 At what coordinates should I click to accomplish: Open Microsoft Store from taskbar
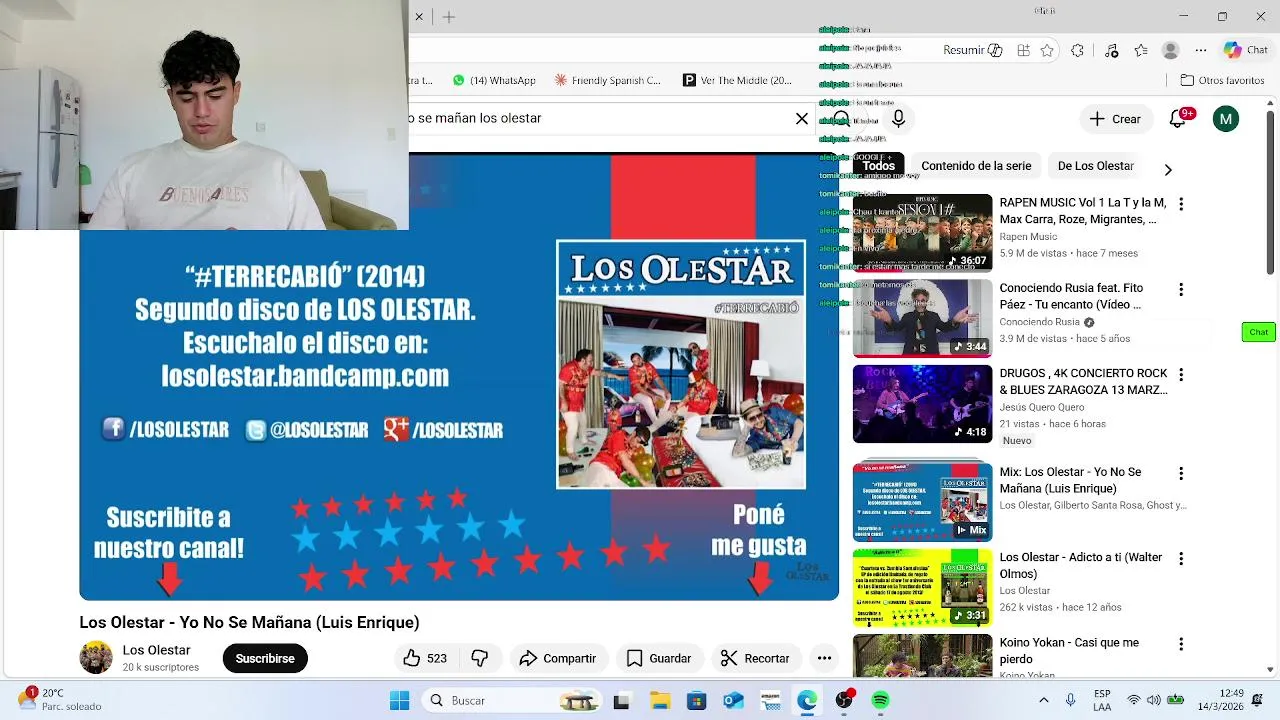(x=697, y=700)
